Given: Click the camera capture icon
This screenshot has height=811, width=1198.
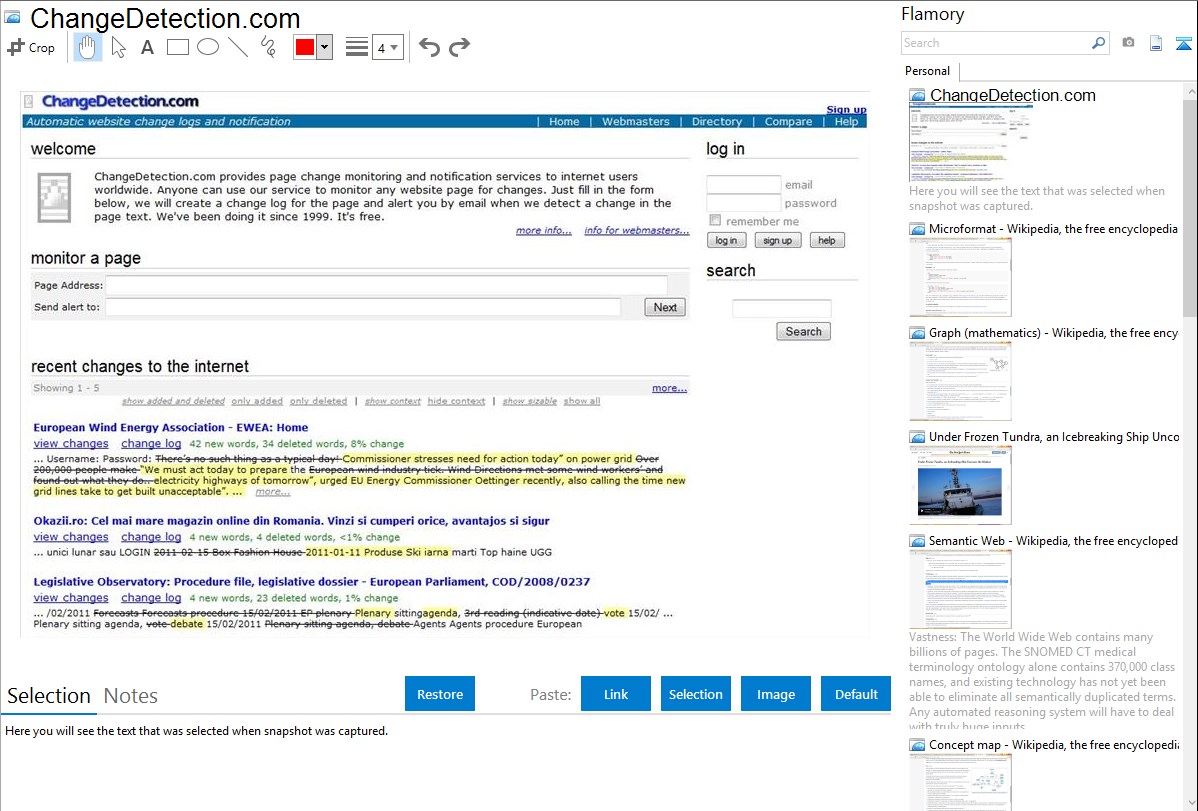Looking at the screenshot, I should coord(1128,43).
